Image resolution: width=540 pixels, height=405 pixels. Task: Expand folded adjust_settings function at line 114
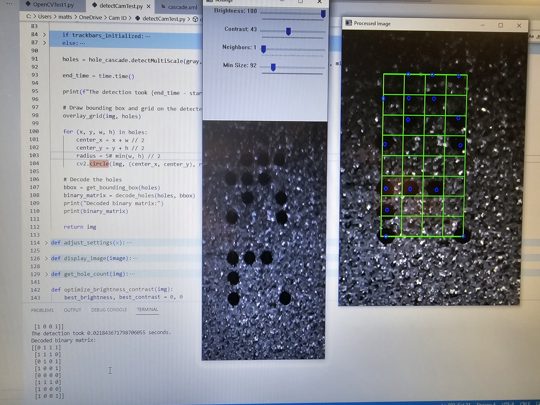point(46,243)
